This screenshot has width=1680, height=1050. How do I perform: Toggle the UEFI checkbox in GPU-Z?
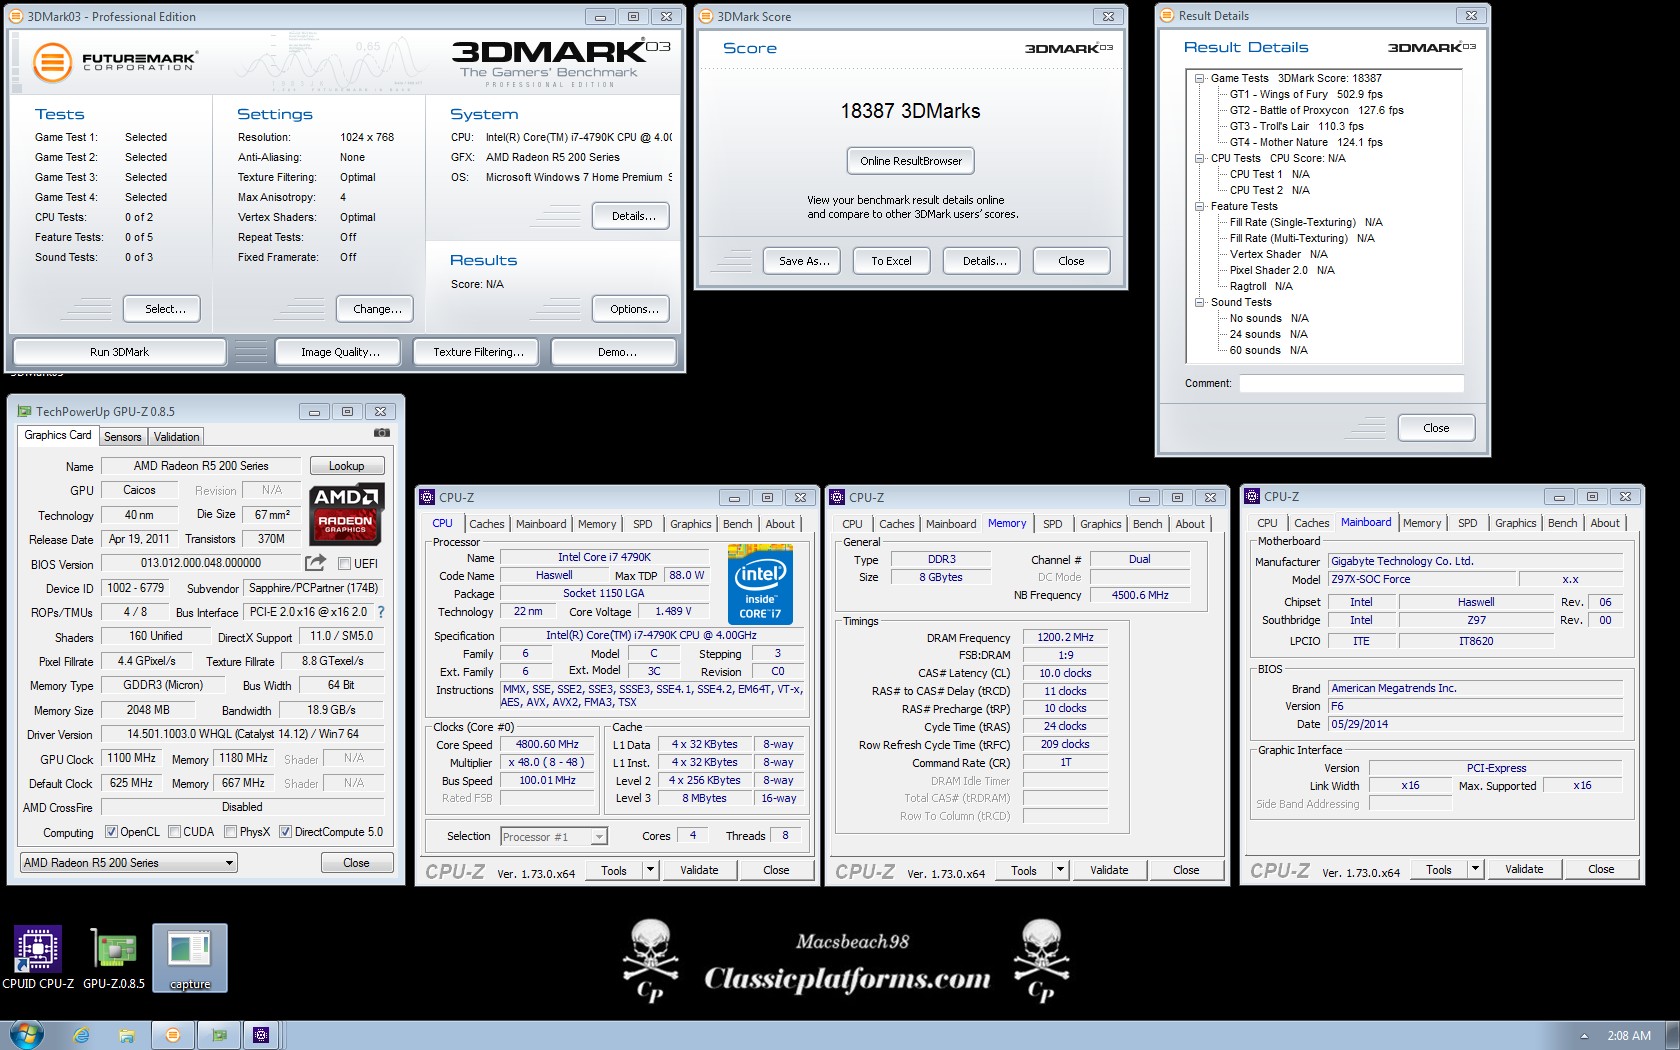[x=344, y=563]
